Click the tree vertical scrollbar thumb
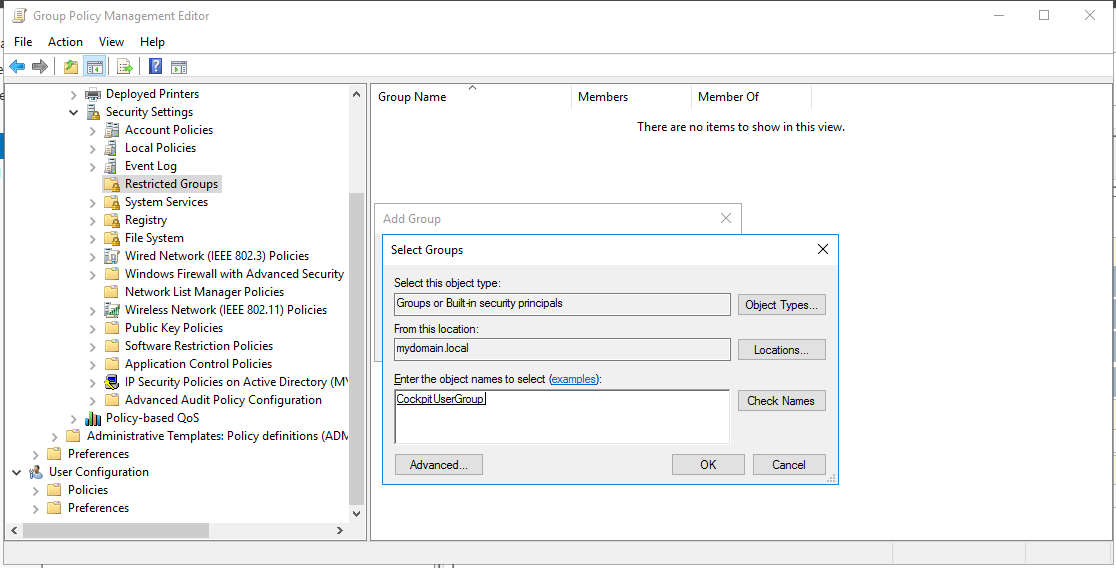Viewport: 1116px width, 568px height. point(357,349)
